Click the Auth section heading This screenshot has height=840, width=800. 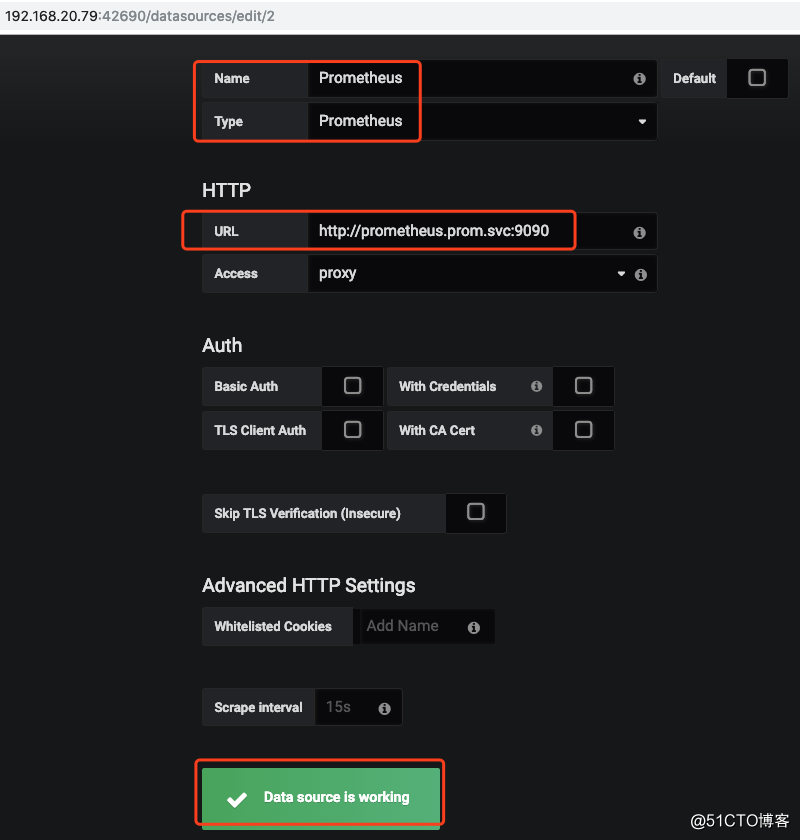coord(222,346)
